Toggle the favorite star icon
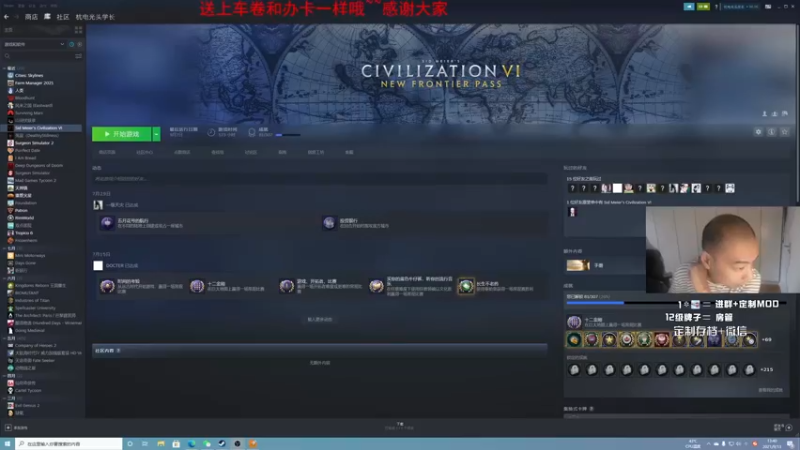Viewport: 800px width, 450px height. pyautogui.click(x=785, y=132)
